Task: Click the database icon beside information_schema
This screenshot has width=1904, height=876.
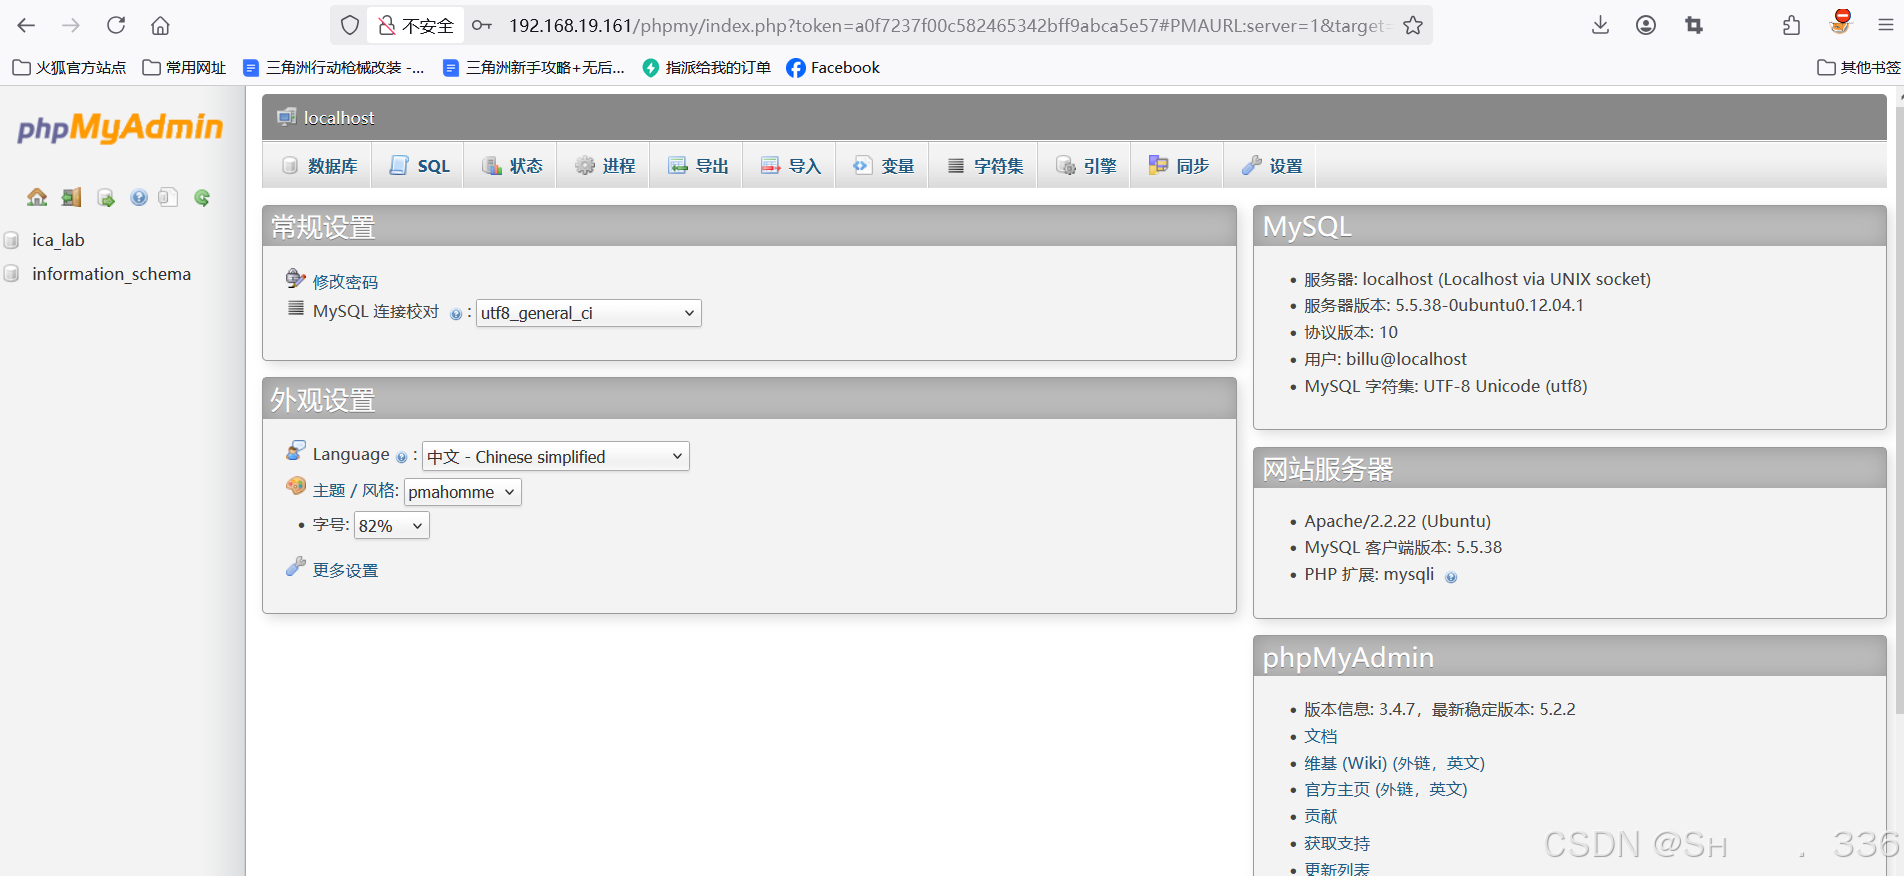Action: pyautogui.click(x=12, y=274)
